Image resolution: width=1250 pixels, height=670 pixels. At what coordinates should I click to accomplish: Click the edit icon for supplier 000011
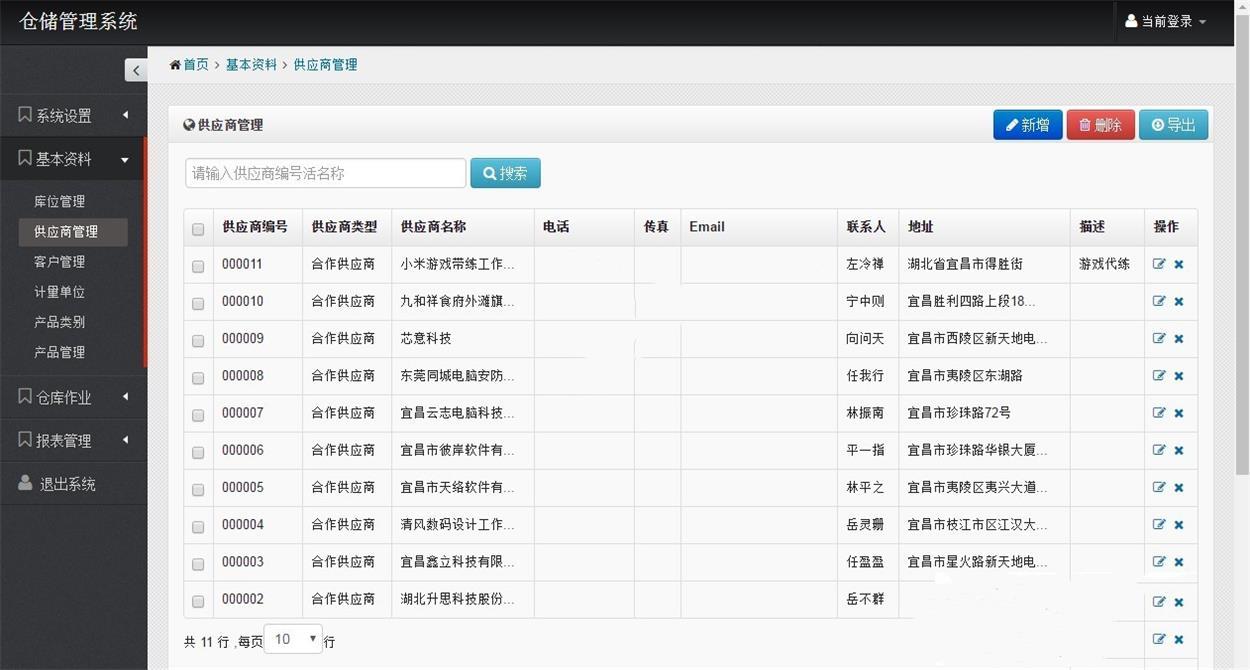coord(1159,264)
